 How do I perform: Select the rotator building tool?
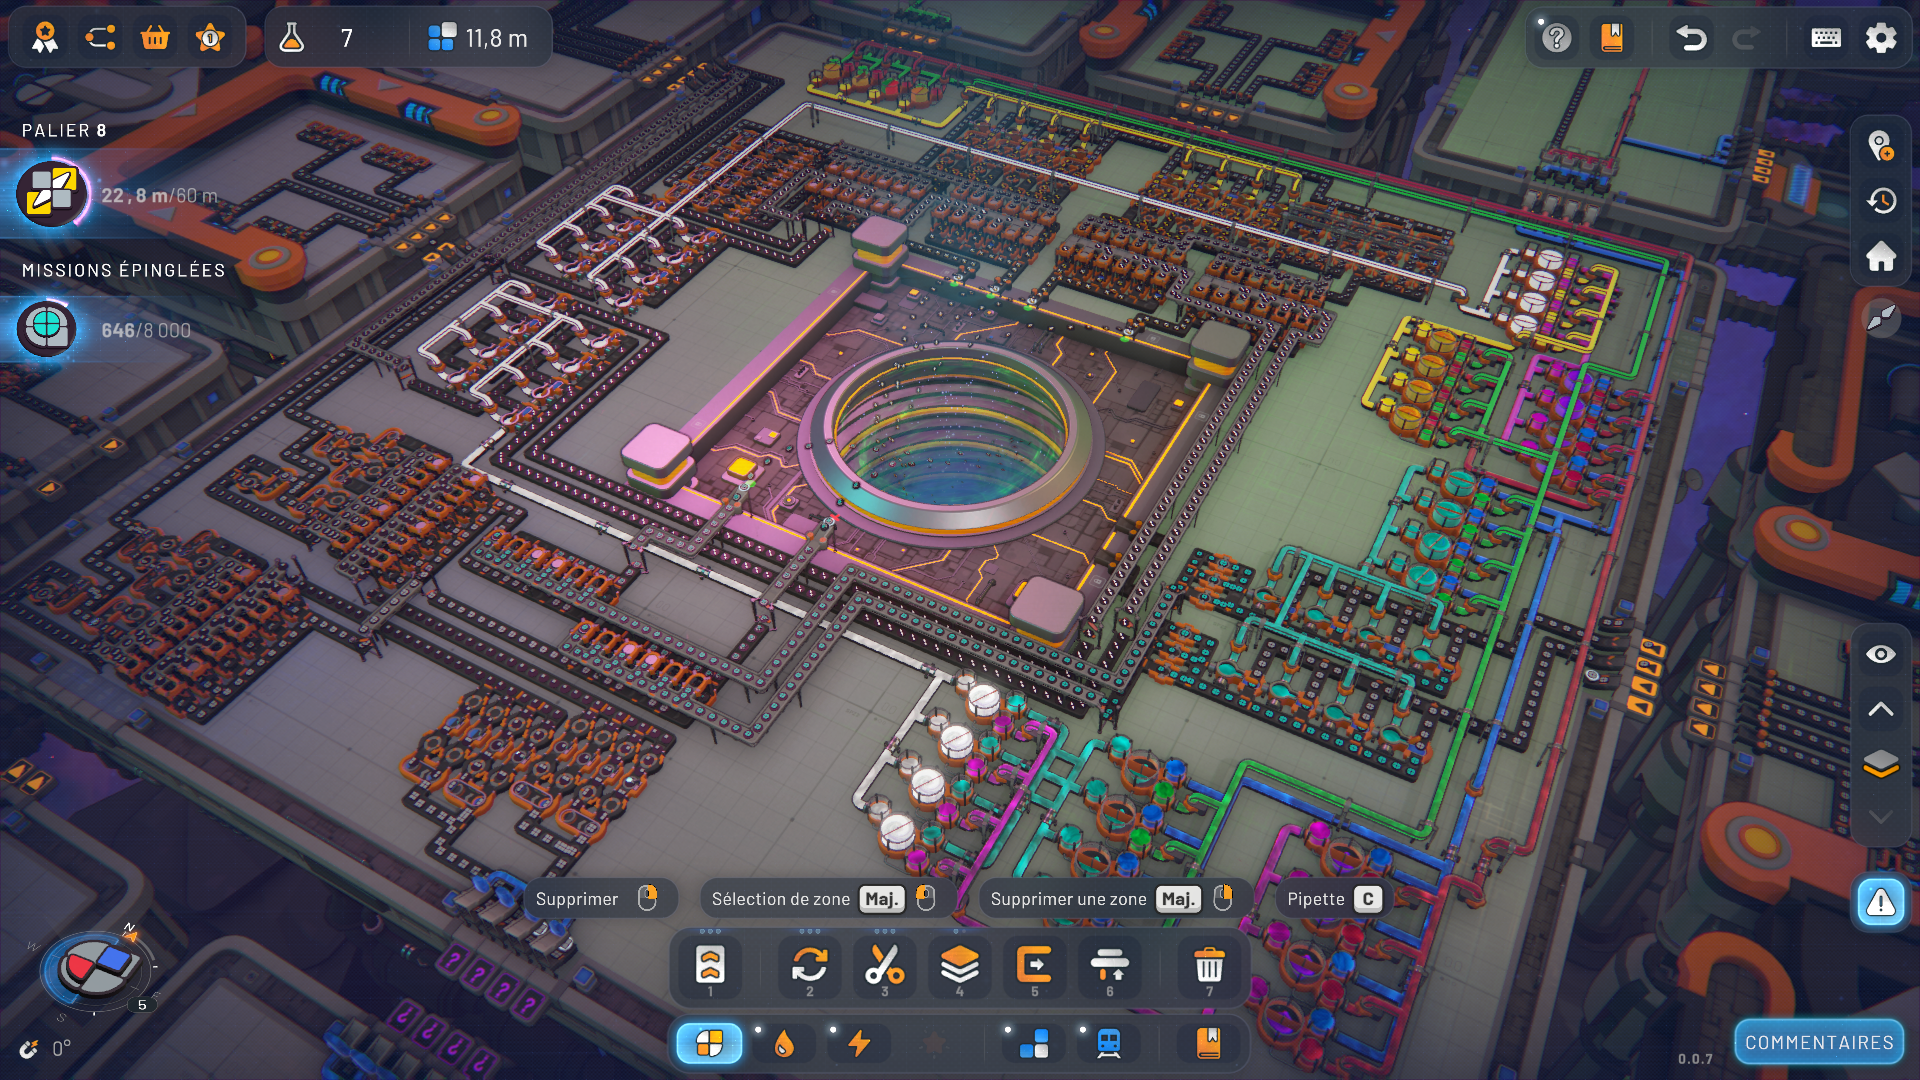pos(810,966)
